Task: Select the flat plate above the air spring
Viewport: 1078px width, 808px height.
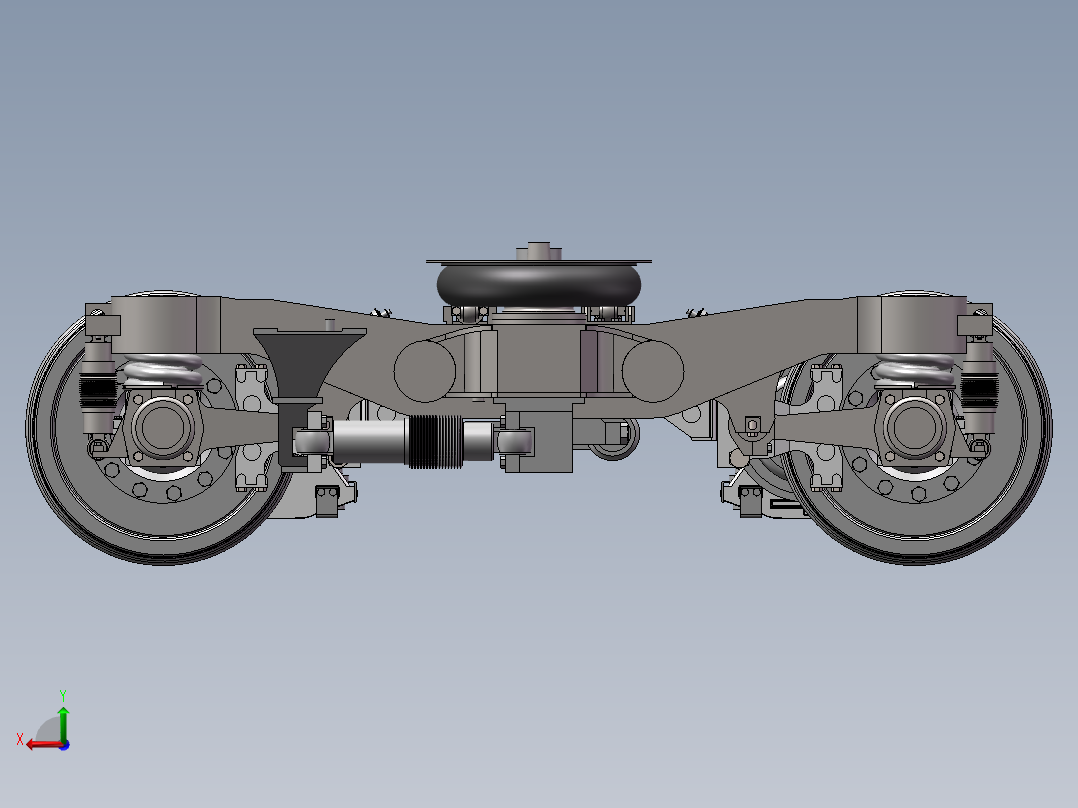Action: (x=538, y=261)
